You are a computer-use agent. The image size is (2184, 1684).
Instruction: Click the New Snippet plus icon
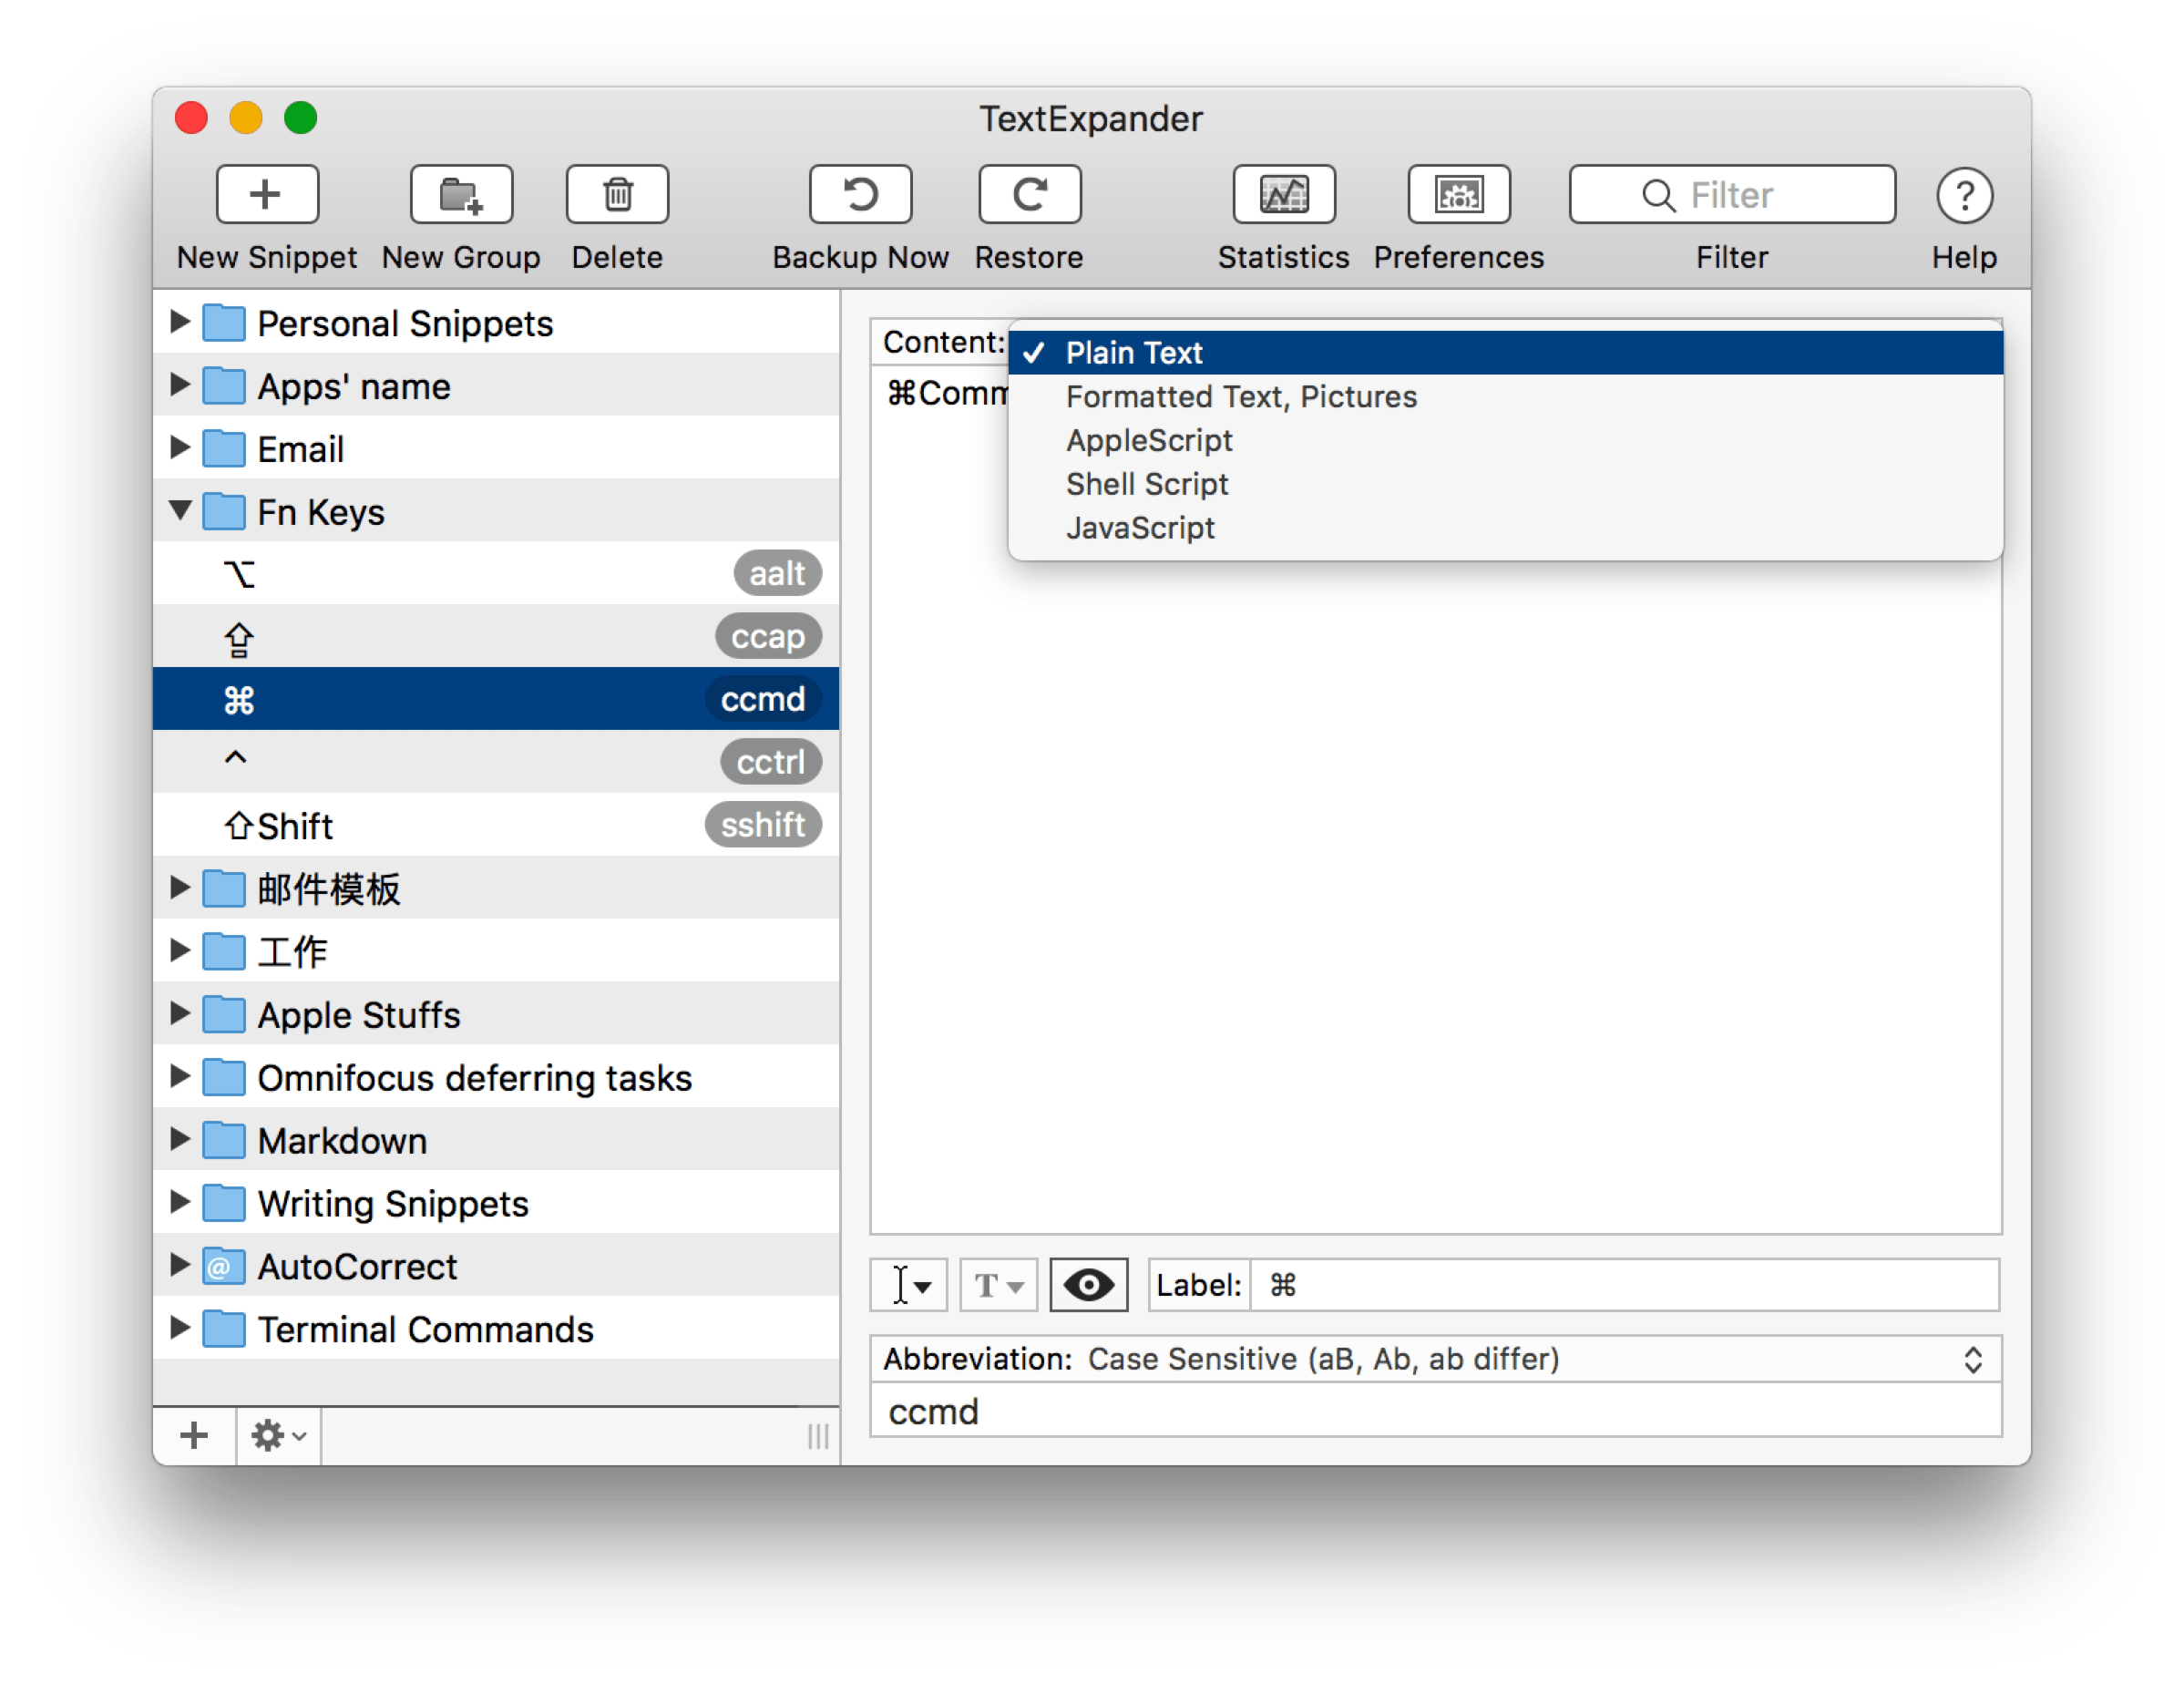click(267, 194)
